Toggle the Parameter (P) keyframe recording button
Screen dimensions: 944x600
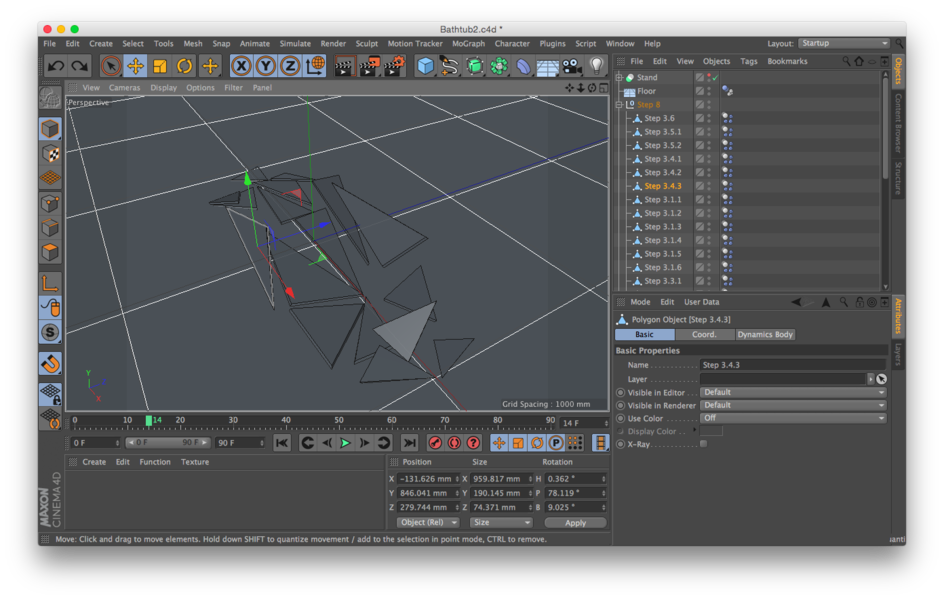coord(556,443)
